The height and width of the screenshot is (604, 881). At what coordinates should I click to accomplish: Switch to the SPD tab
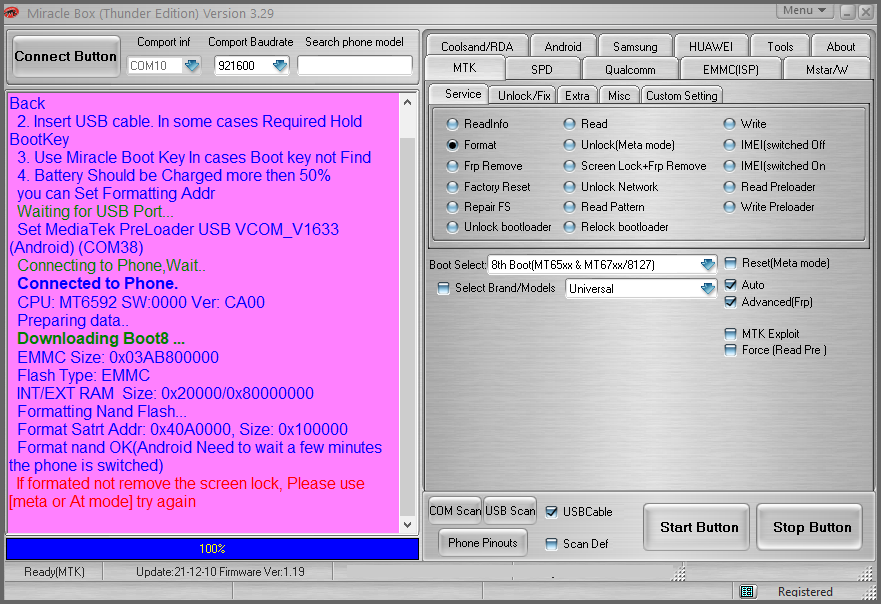[542, 70]
